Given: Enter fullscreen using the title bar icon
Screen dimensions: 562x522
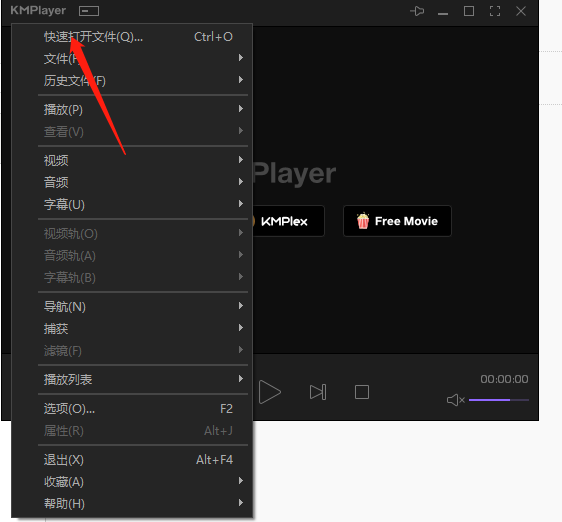Looking at the screenshot, I should [x=495, y=11].
